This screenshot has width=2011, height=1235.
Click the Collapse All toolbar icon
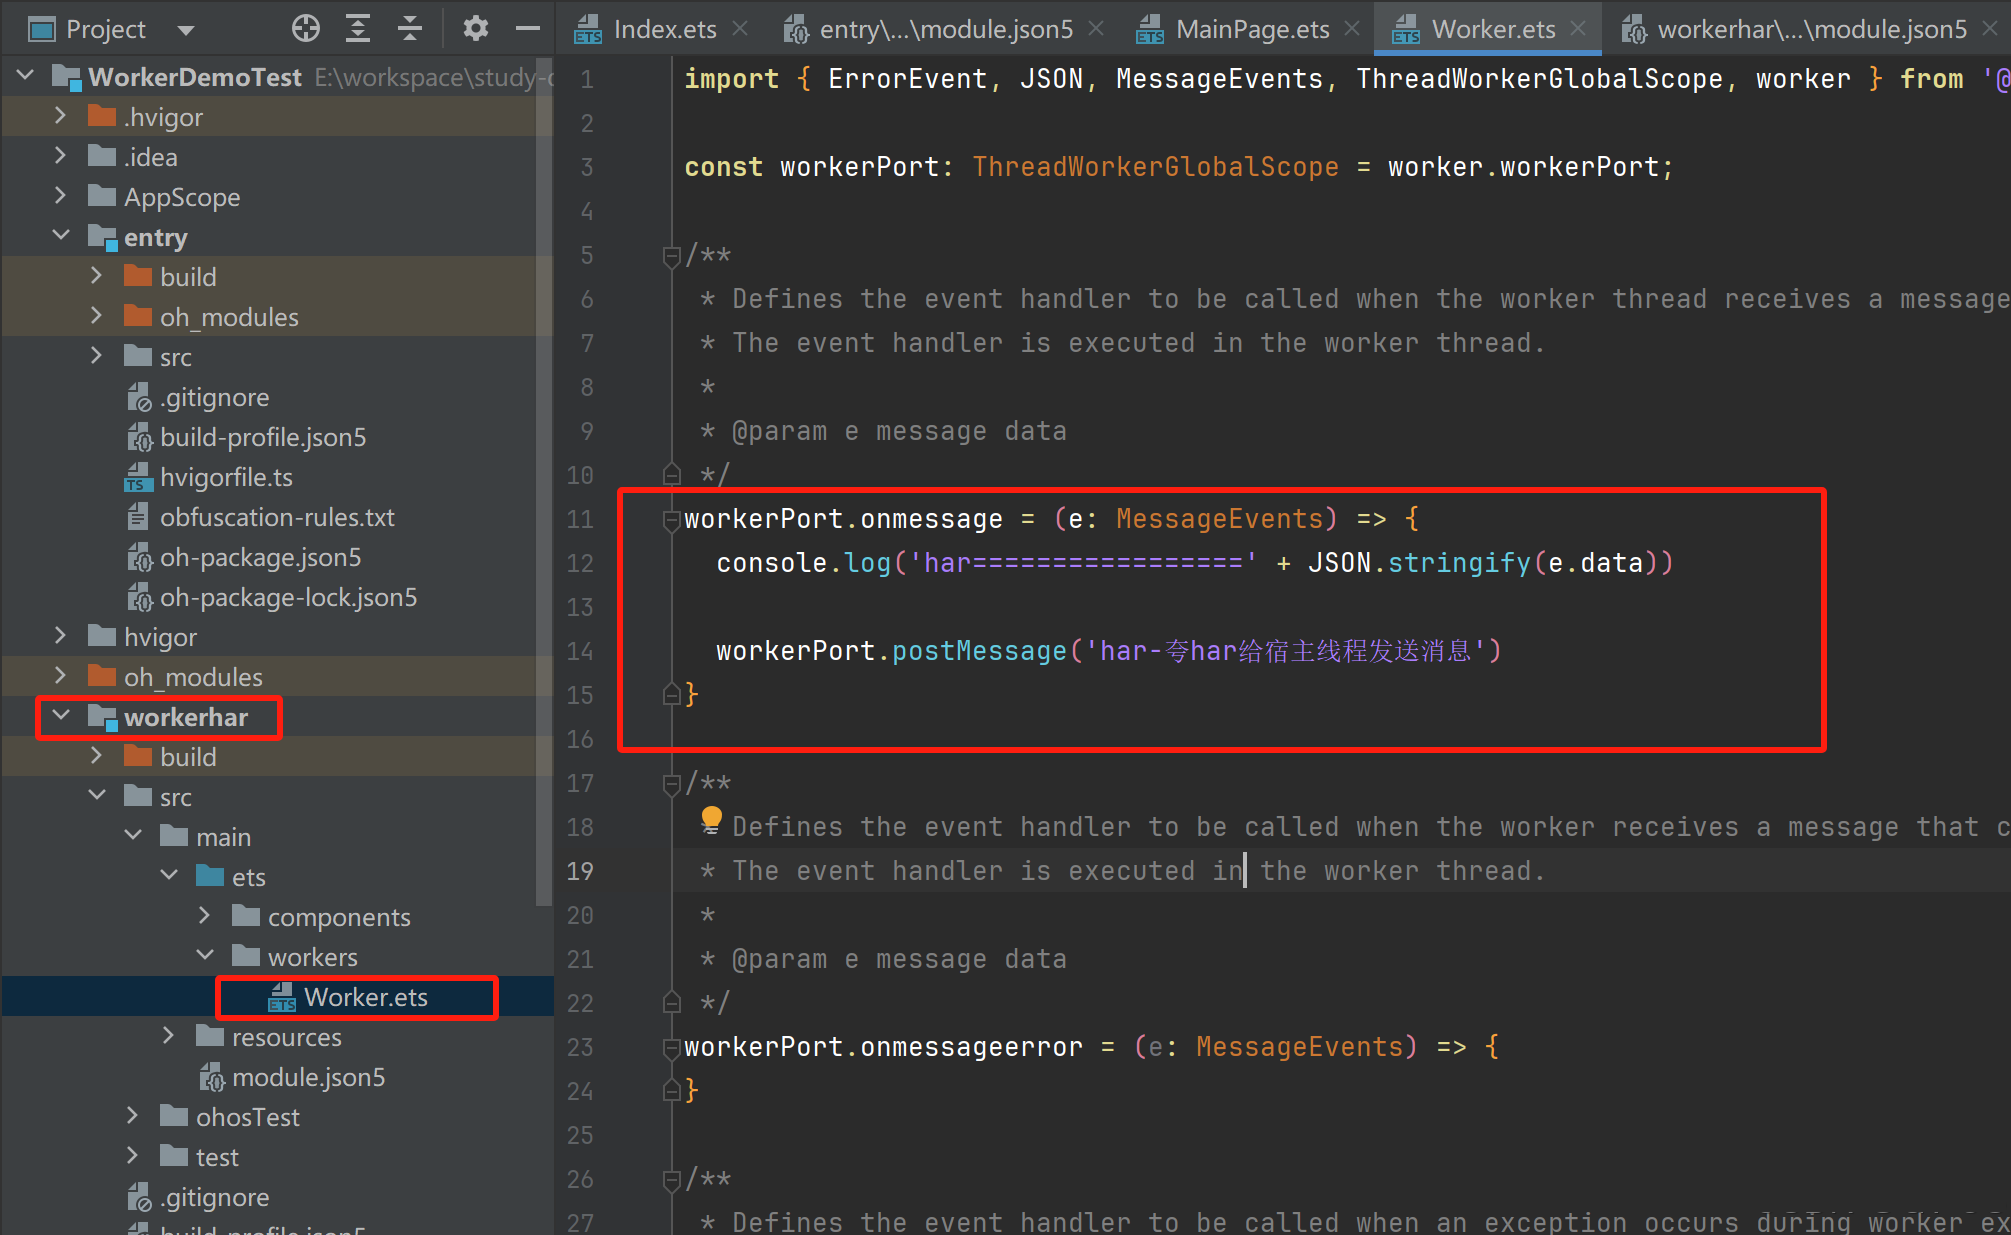(x=410, y=29)
